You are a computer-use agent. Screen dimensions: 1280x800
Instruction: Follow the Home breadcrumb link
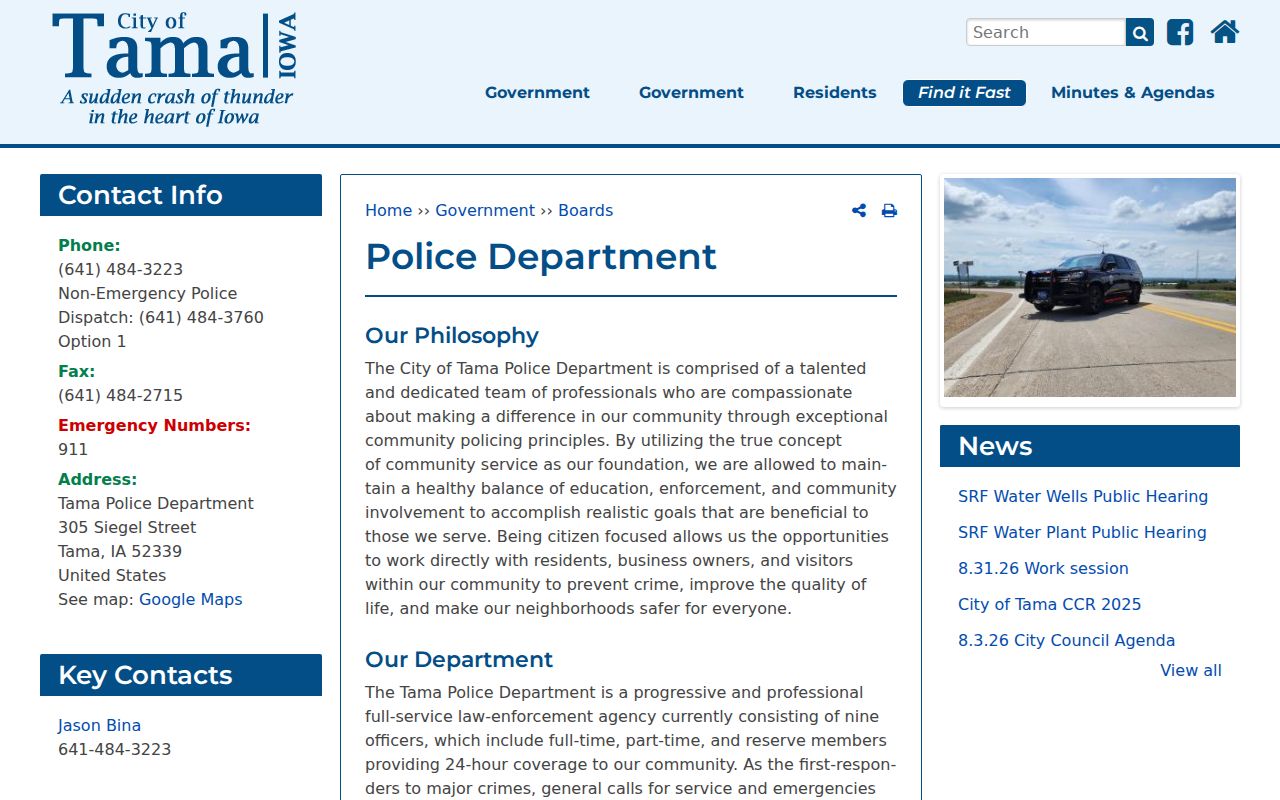click(x=388, y=210)
